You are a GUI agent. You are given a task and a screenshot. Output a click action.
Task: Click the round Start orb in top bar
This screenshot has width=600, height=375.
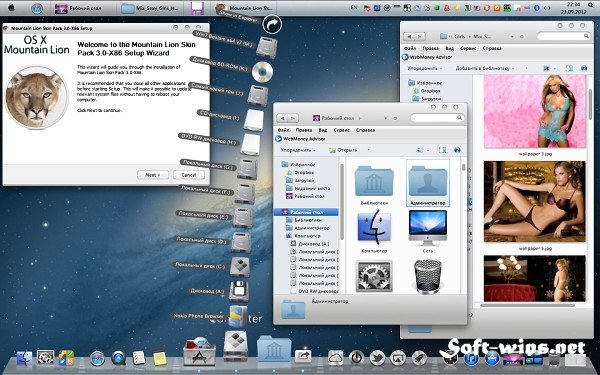coord(37,8)
